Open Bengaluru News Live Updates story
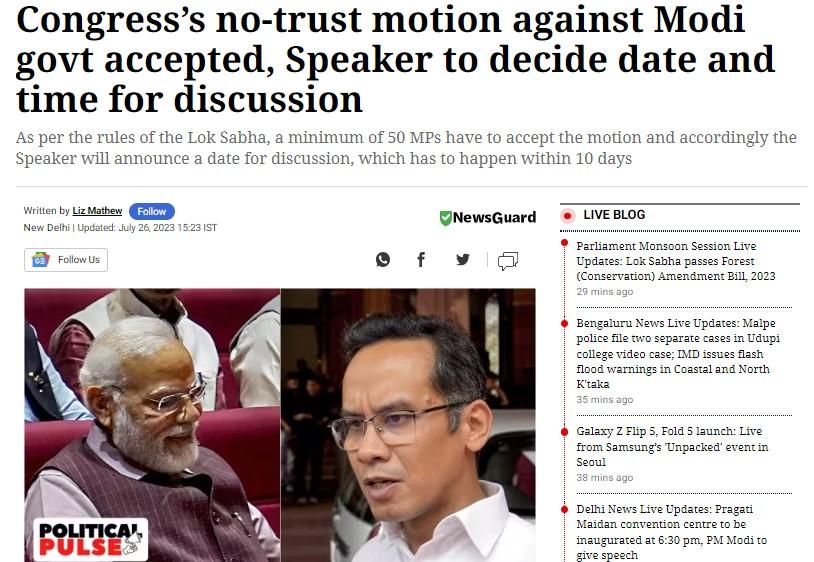This screenshot has height=562, width=814. [x=677, y=353]
